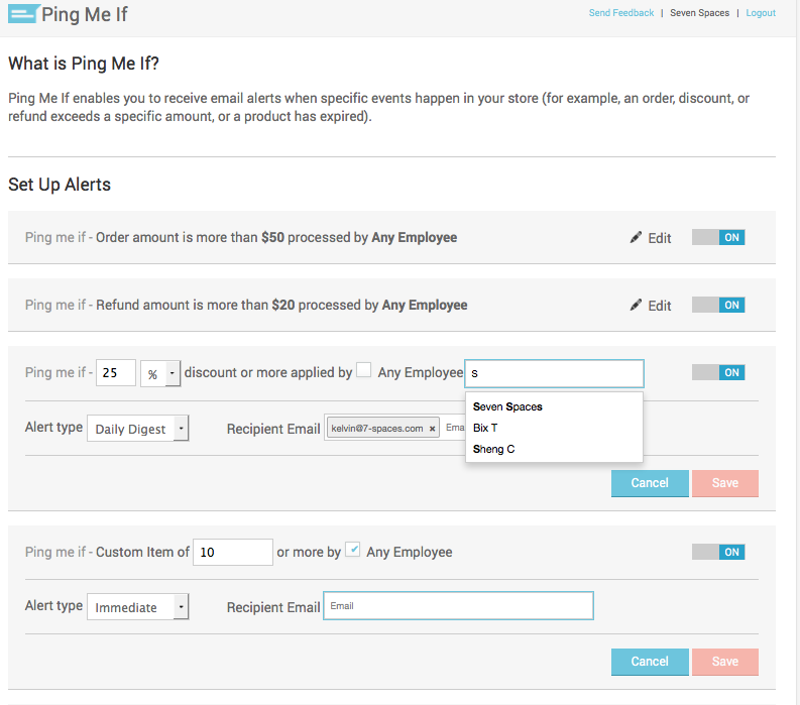This screenshot has height=705, width=800.
Task: Click pencil Edit icon for Refund amount alert
Action: pyautogui.click(x=635, y=305)
